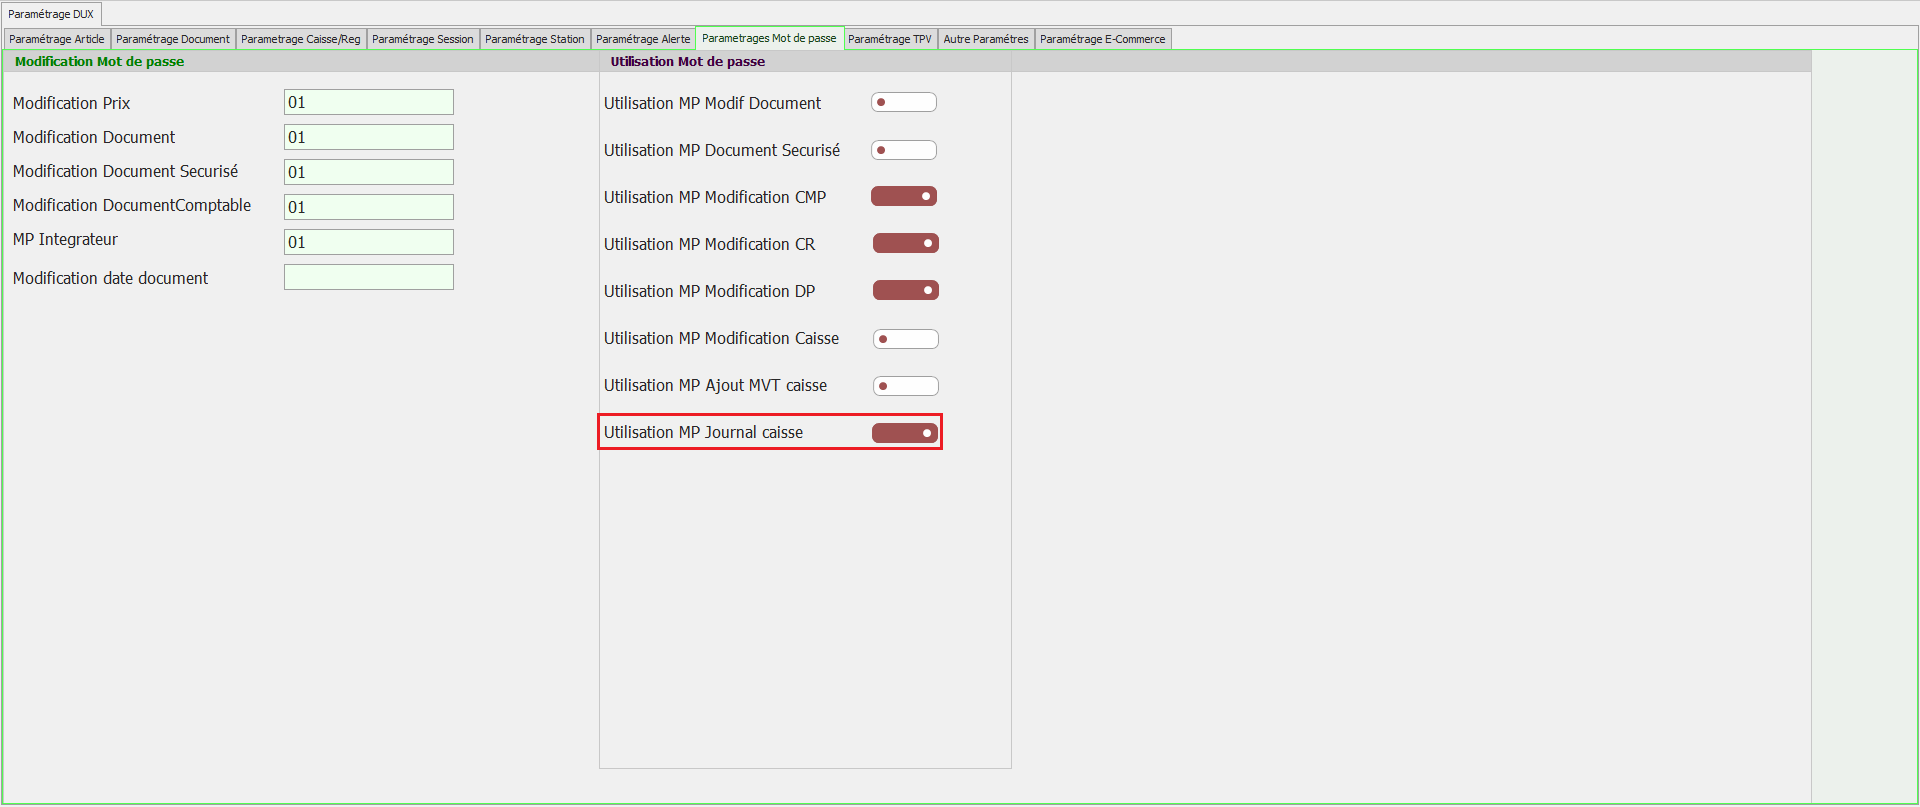Viewport: 1920px width, 807px height.
Task: Open the Paramétrage DUX window tab
Action: pyautogui.click(x=51, y=14)
